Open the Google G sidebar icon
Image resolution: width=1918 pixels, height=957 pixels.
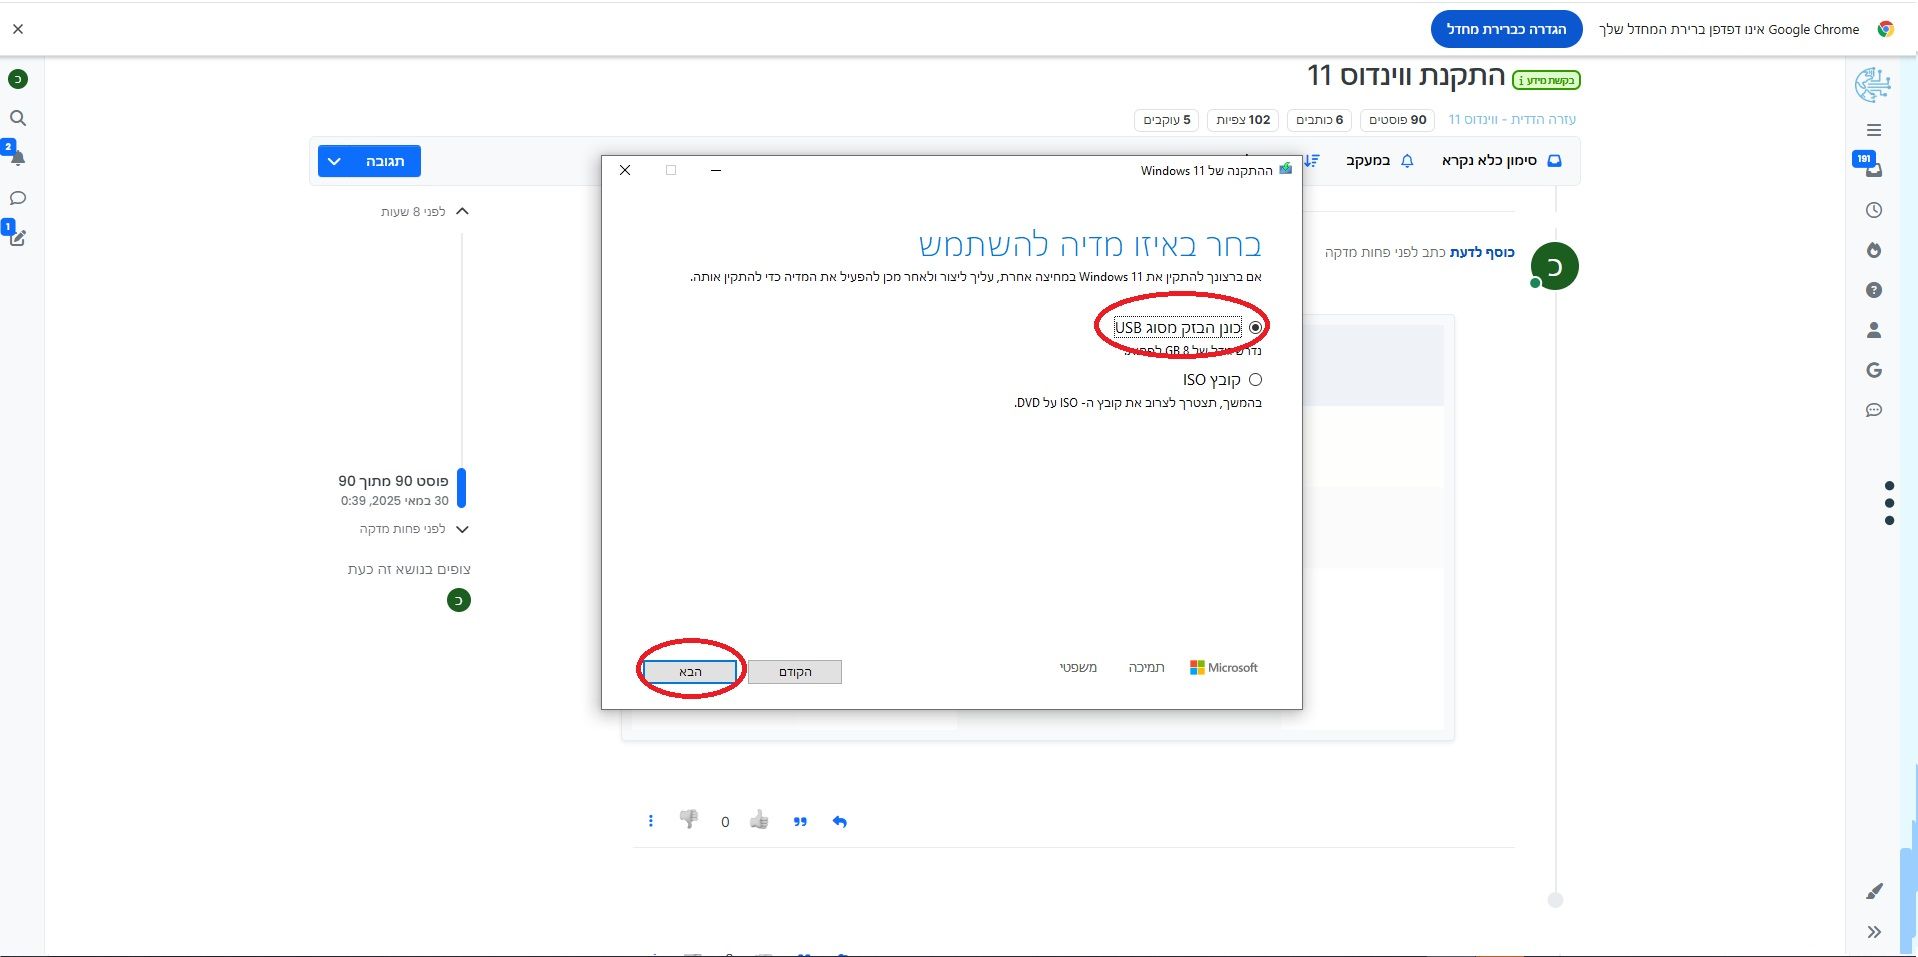1874,370
